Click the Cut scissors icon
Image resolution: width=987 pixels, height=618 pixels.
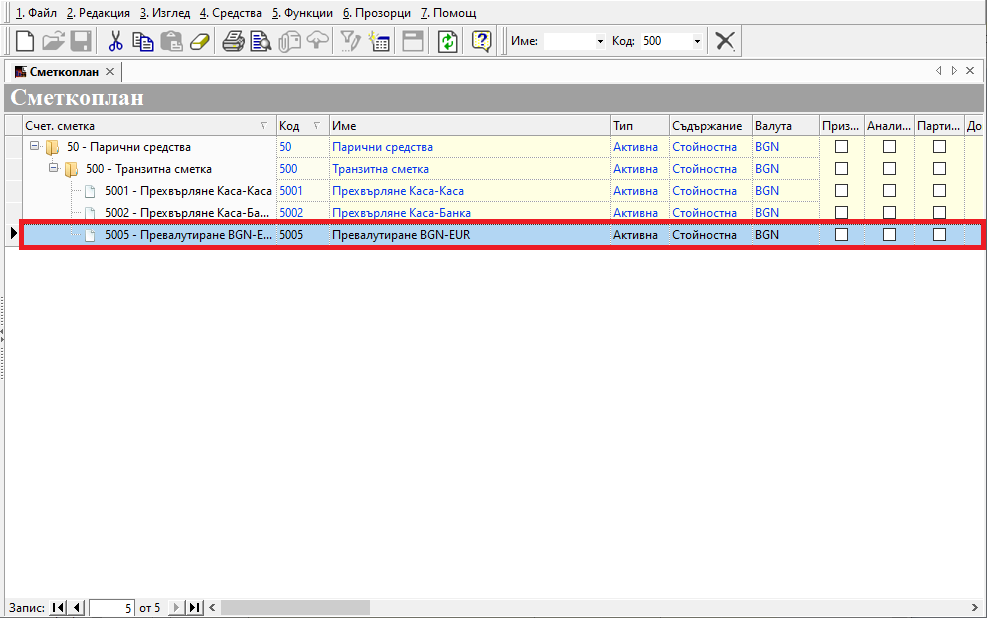pos(116,41)
